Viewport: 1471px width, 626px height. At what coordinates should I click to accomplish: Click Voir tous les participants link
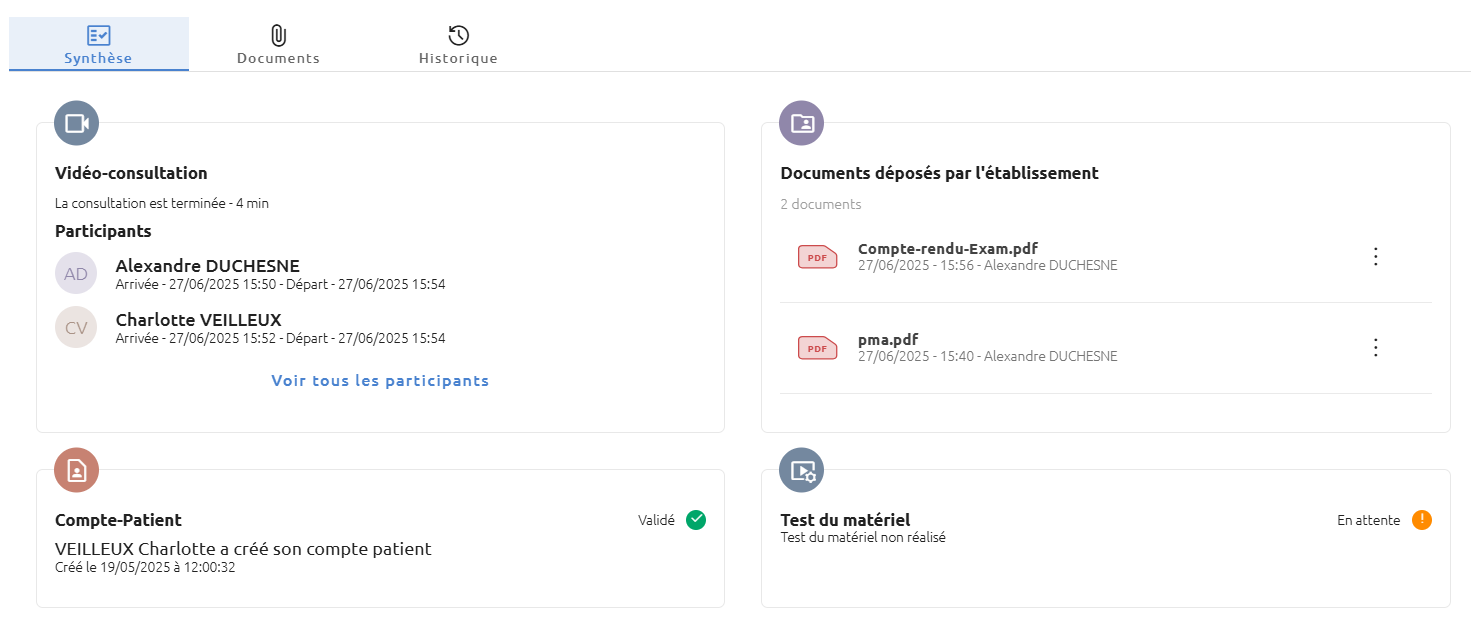(380, 381)
